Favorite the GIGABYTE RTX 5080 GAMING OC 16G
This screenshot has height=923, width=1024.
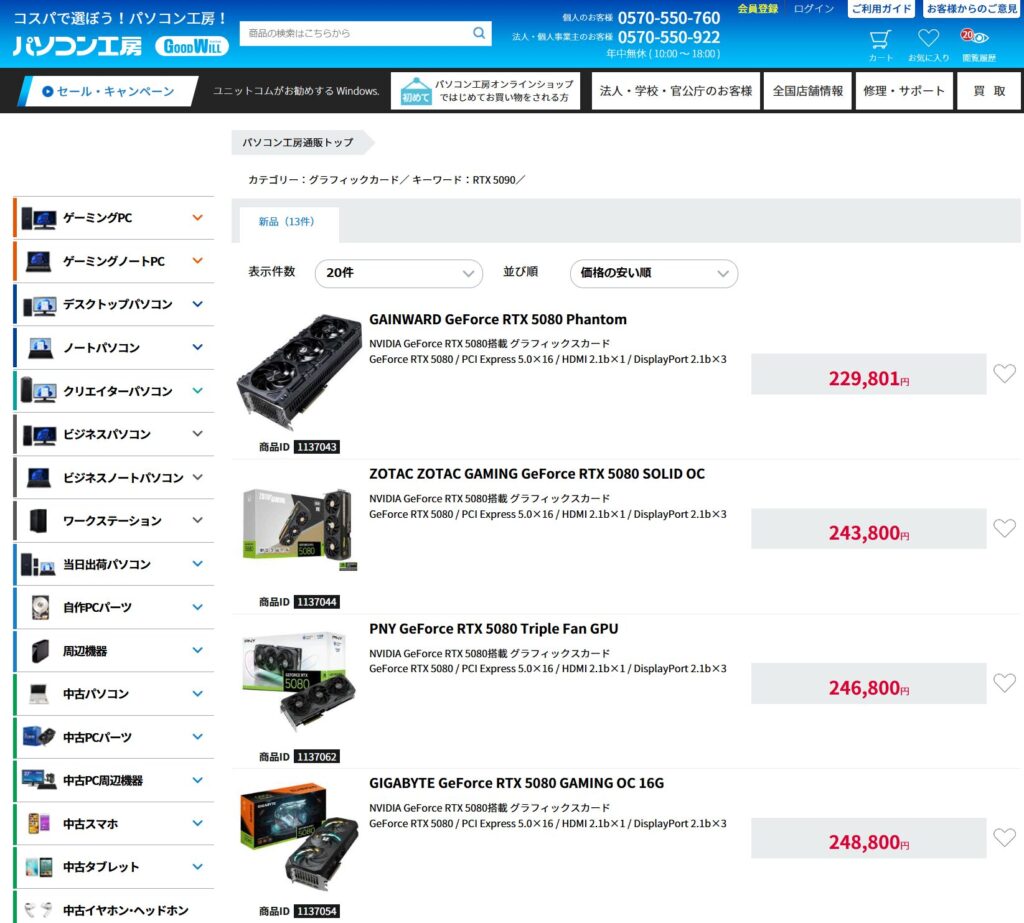[x=1004, y=837]
